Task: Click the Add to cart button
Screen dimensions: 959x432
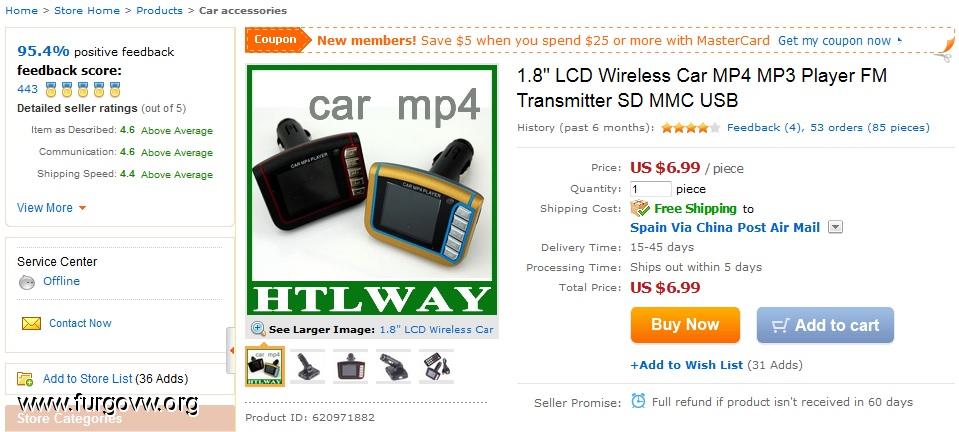Action: pos(825,325)
